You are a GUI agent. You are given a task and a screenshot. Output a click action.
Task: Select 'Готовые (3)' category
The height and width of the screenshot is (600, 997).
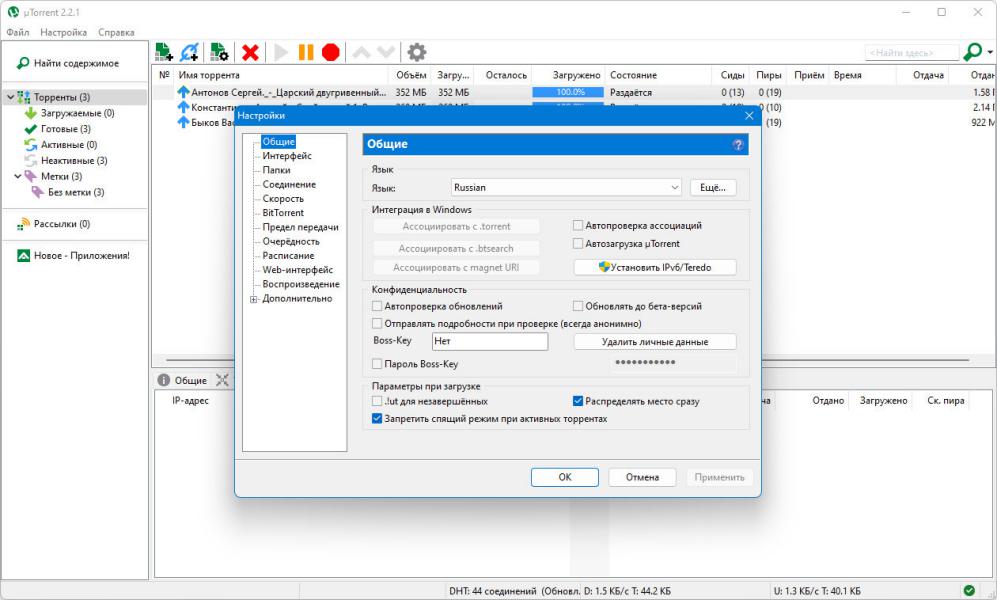(65, 129)
